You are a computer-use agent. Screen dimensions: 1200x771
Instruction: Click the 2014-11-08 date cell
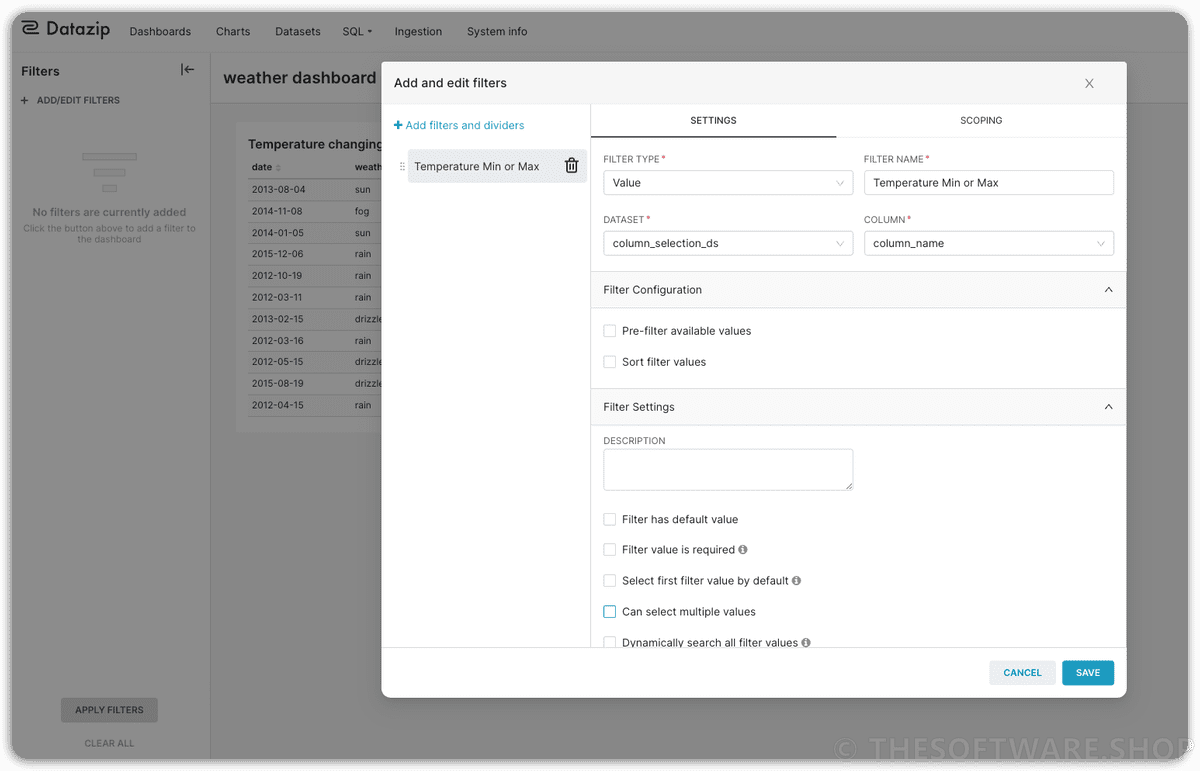277,211
